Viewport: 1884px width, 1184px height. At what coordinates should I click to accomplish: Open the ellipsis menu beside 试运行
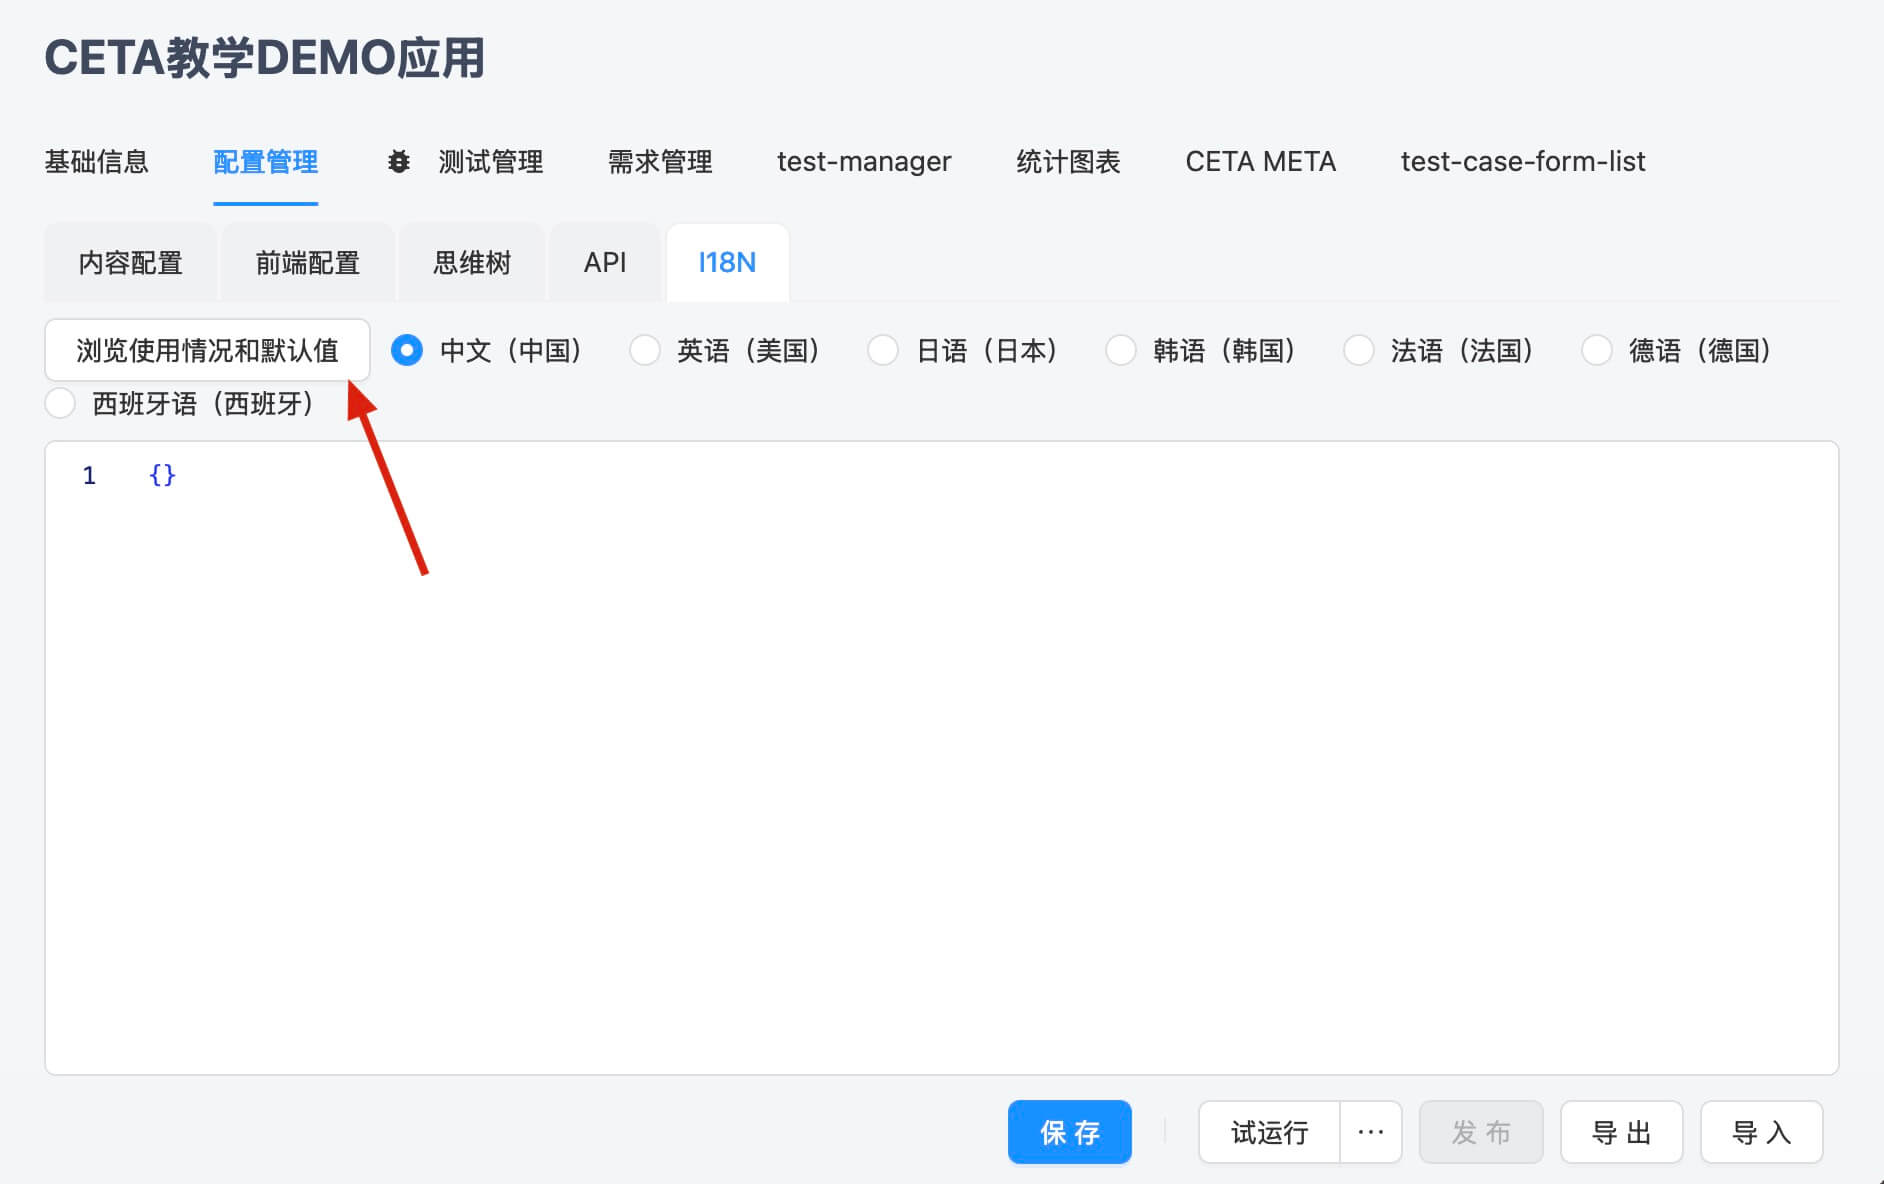(1371, 1132)
